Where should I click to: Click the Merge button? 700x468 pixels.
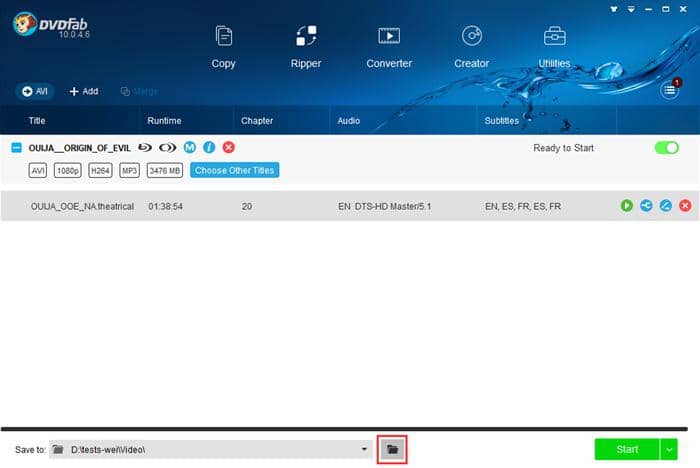tap(139, 91)
